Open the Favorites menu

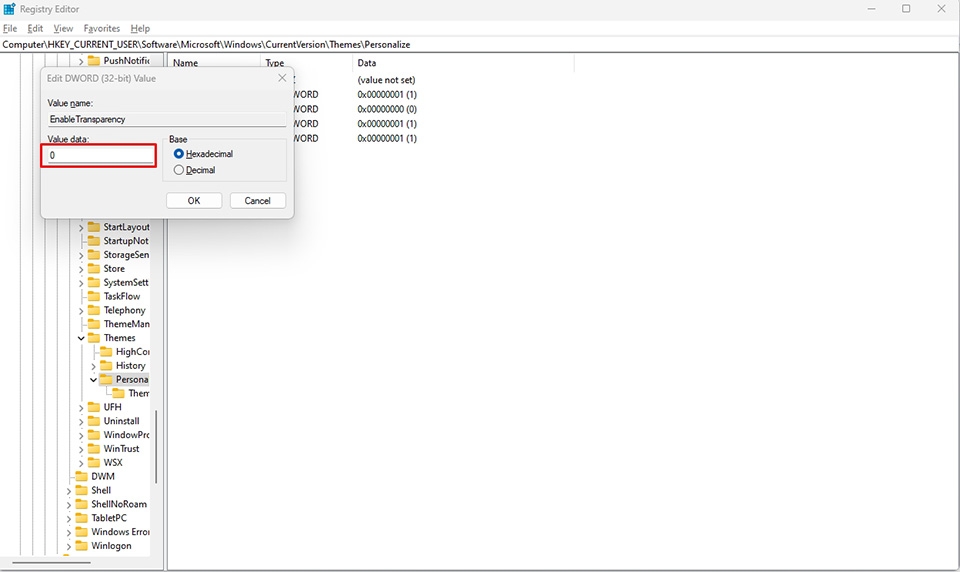pos(102,28)
